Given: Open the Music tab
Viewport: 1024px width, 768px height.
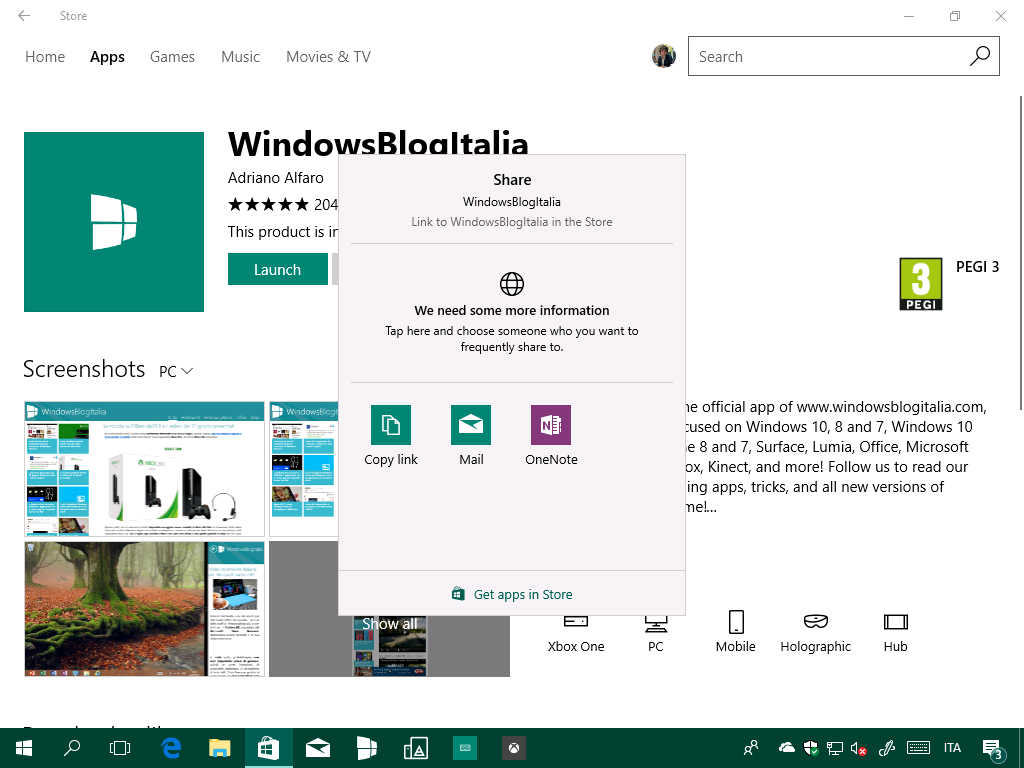Looking at the screenshot, I should pos(240,57).
